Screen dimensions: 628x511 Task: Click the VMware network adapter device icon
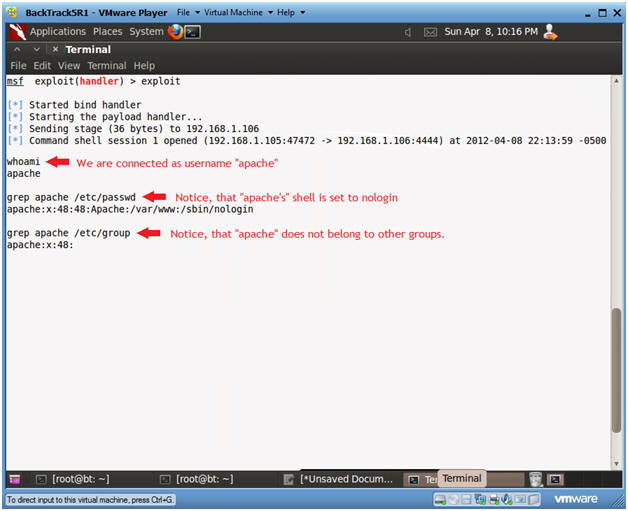pos(479,499)
